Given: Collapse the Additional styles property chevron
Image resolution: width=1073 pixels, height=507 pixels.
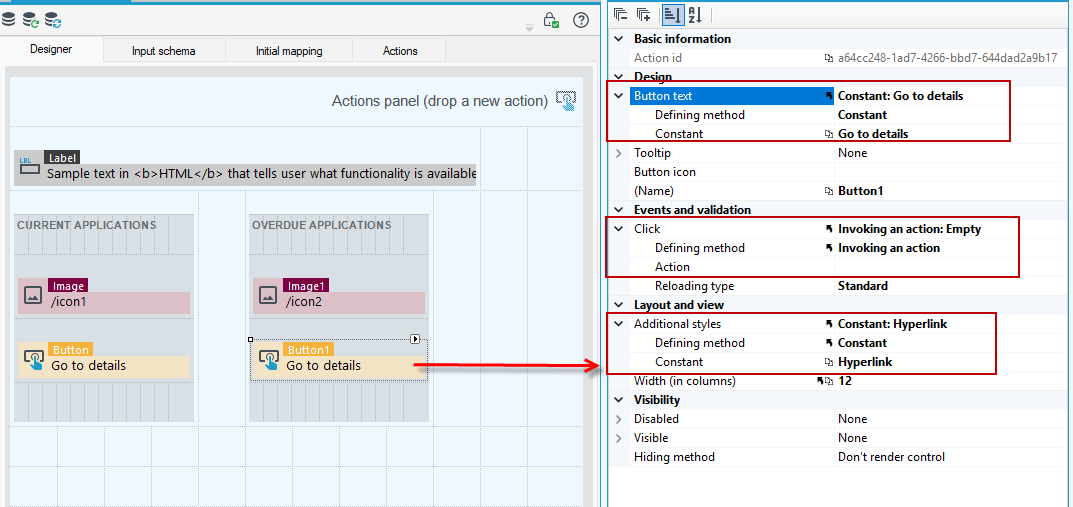Looking at the screenshot, I should pyautogui.click(x=619, y=324).
